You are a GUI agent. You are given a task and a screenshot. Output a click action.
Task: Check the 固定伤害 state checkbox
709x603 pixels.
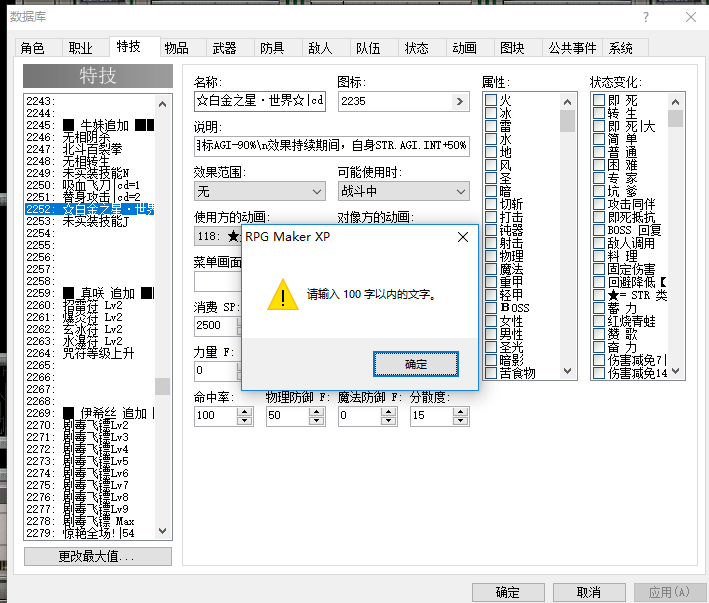(x=599, y=269)
